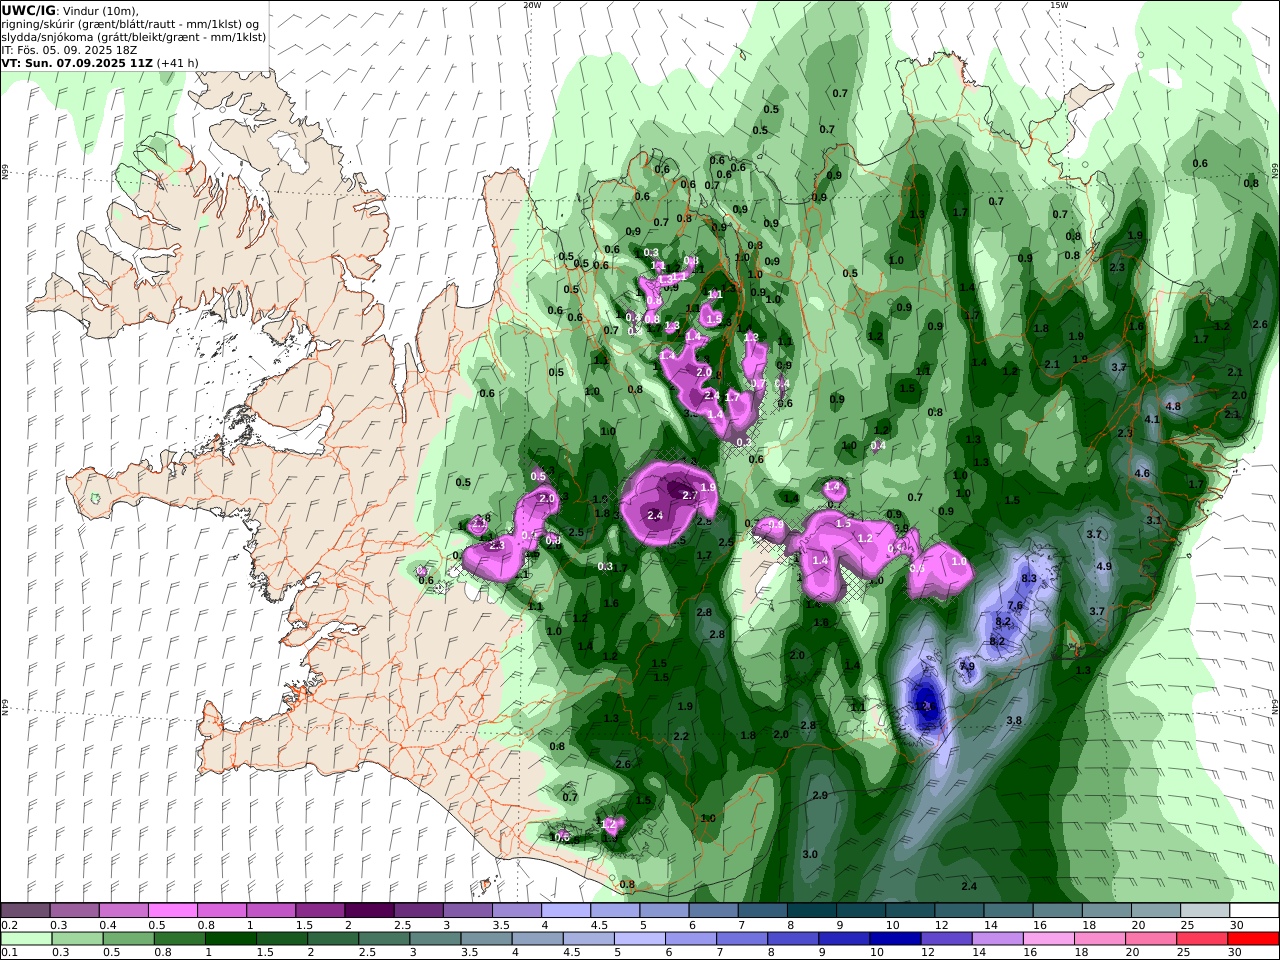Click the bright red 30+ rain legend swatch
This screenshot has width=1280, height=960.
[x=1253, y=939]
